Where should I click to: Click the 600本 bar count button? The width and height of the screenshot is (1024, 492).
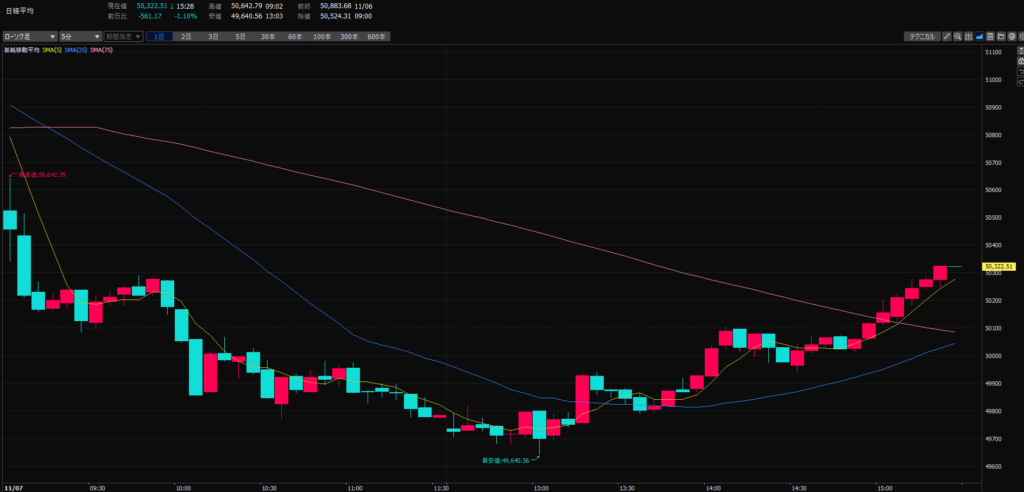coord(375,36)
